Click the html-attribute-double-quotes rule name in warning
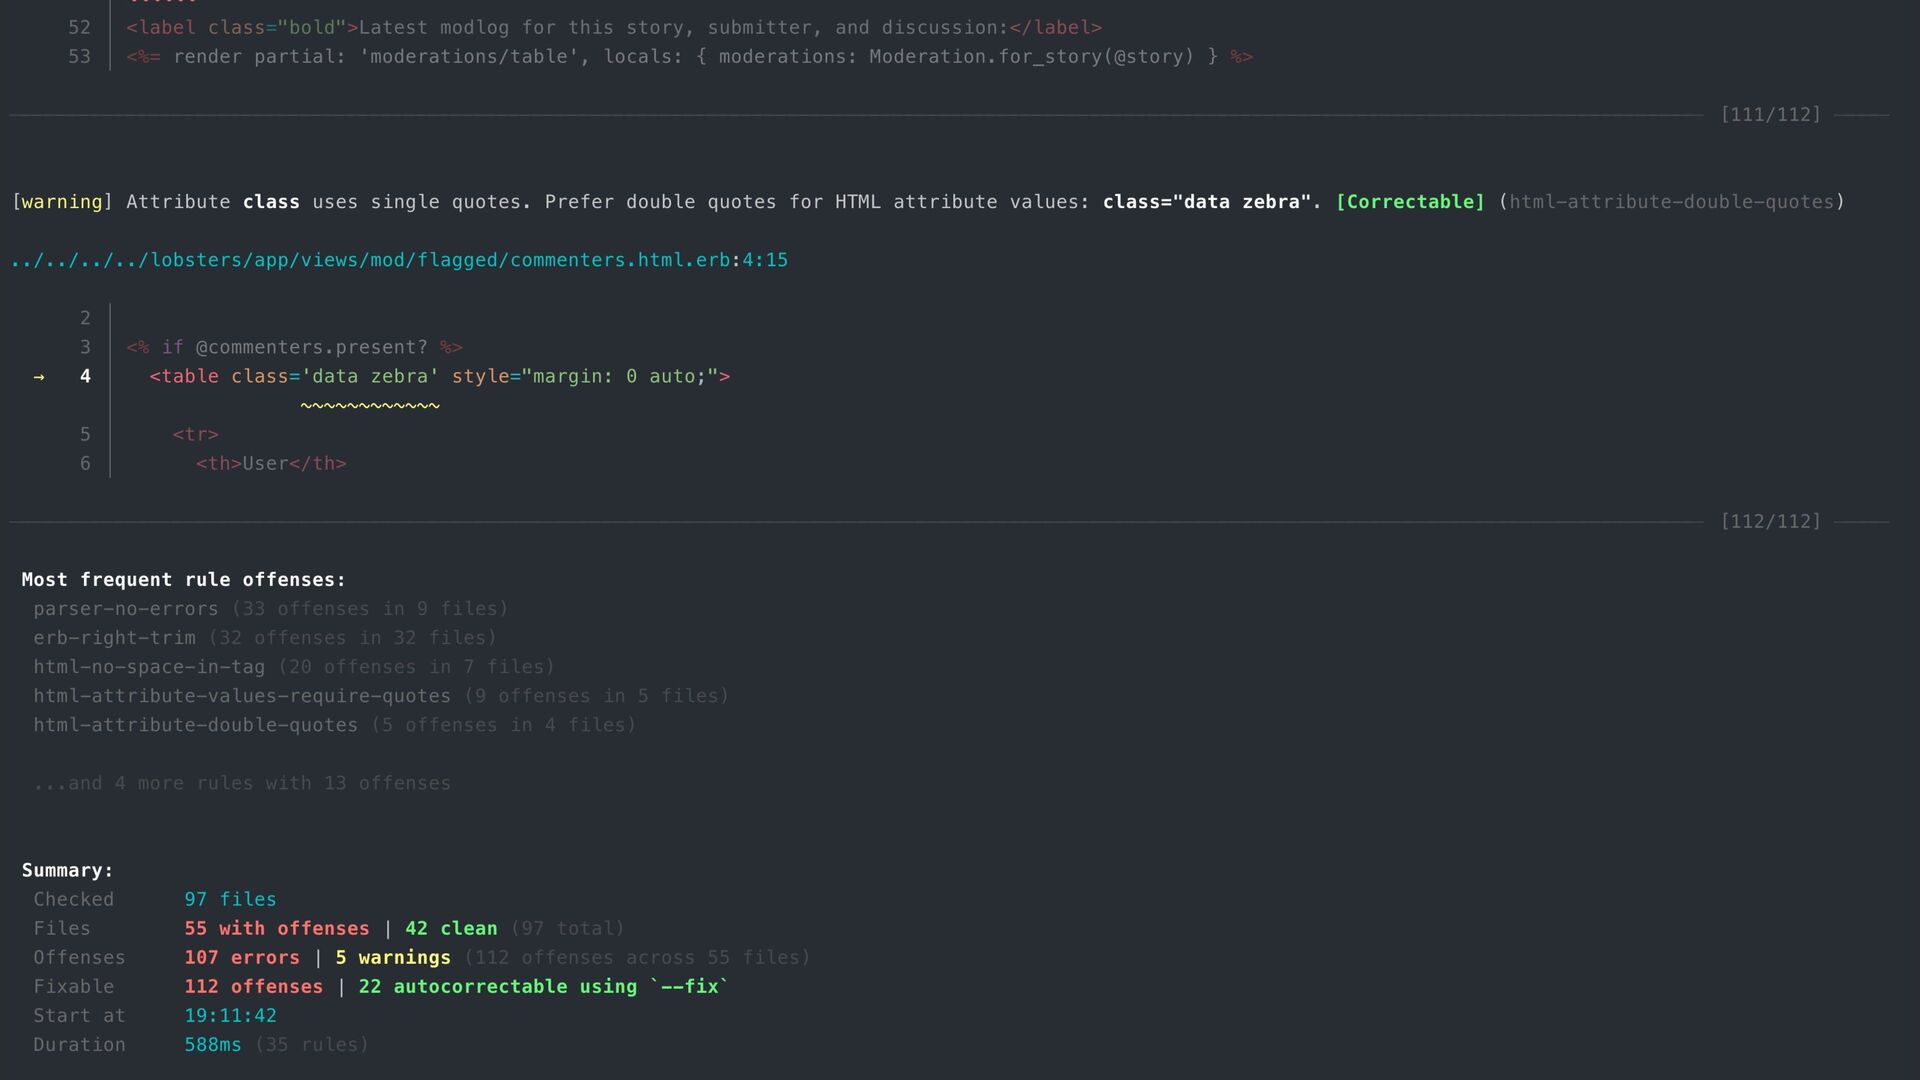Image resolution: width=1920 pixels, height=1080 pixels. (x=1671, y=202)
